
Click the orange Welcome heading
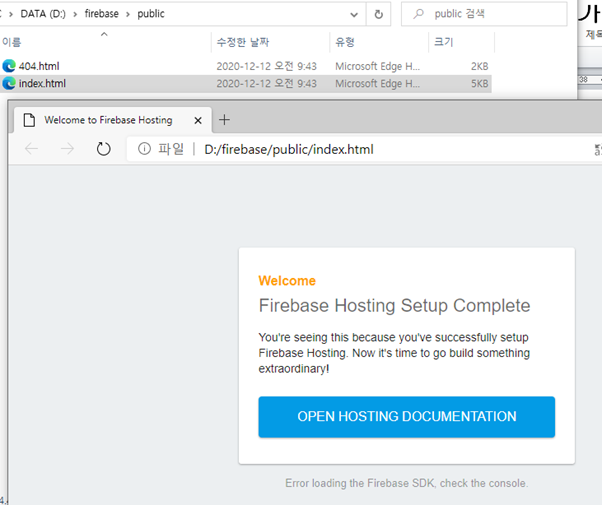pos(287,281)
